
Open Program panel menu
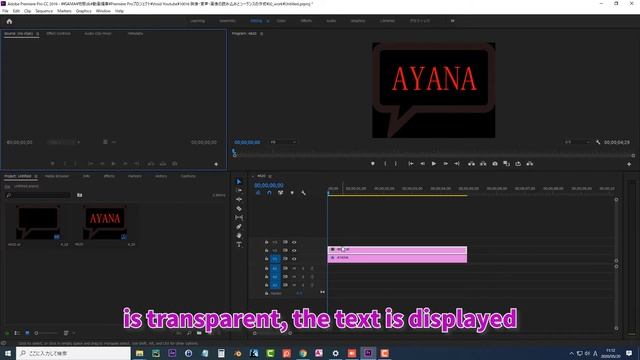tap(261, 33)
